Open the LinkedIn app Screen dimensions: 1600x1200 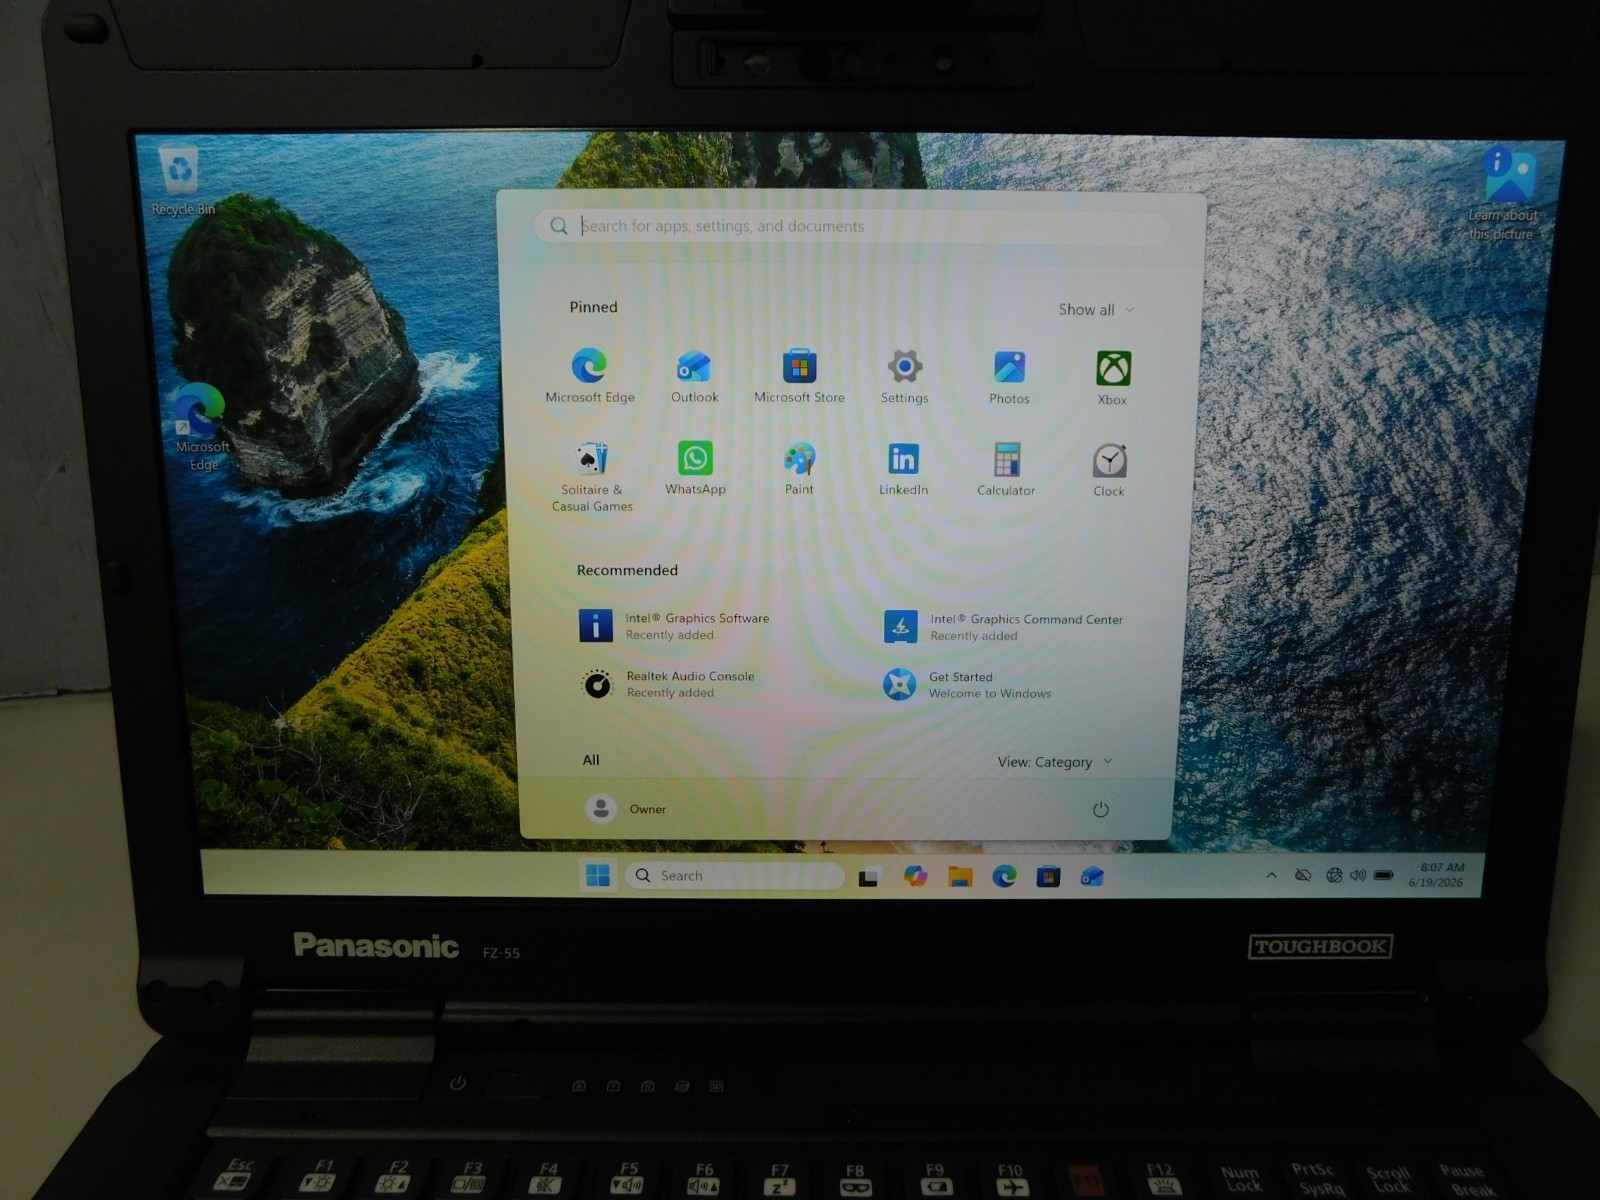pos(903,469)
